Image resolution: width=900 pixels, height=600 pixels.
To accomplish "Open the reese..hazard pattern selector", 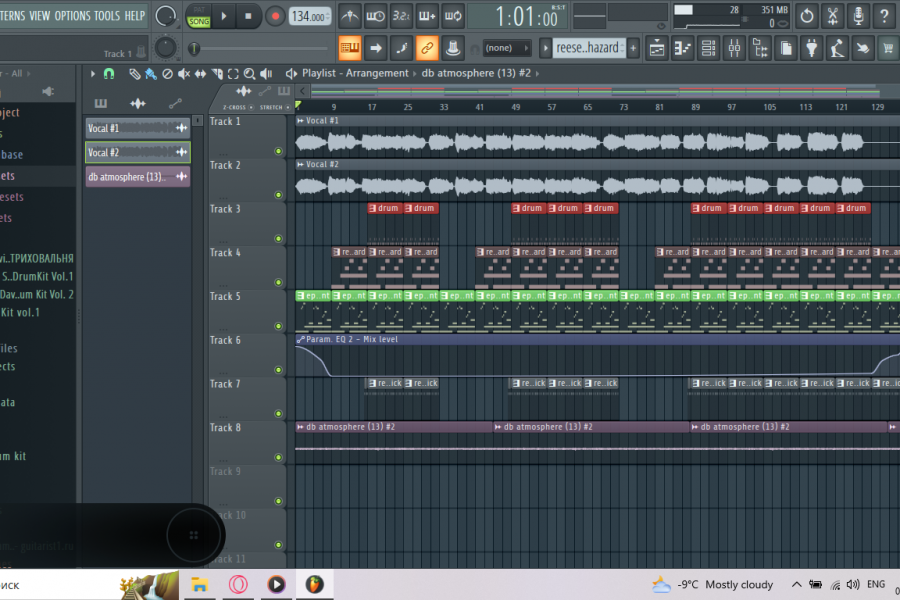I will click(588, 48).
